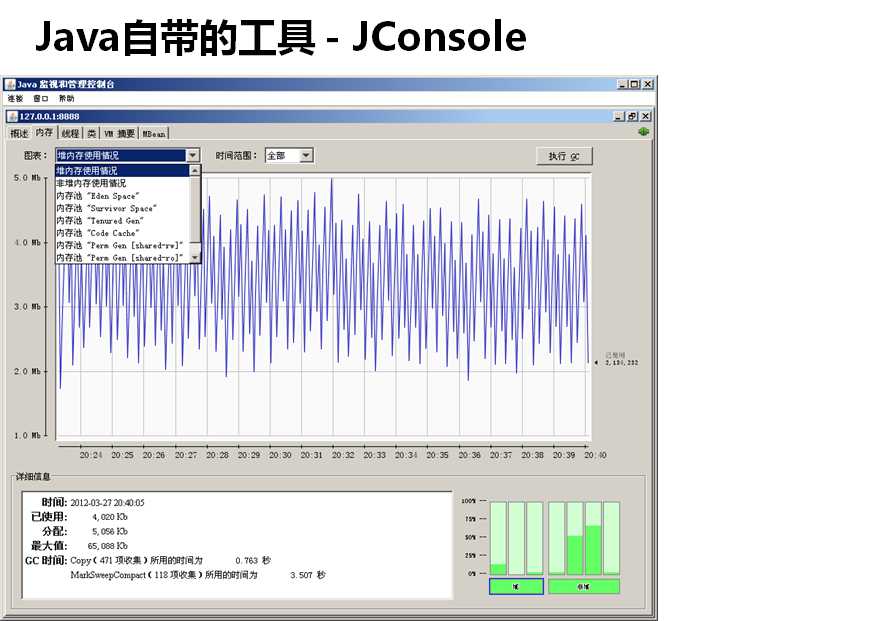The image size is (892, 621).
Task: Open the 时间范围 dropdown arrow
Action: (x=306, y=155)
